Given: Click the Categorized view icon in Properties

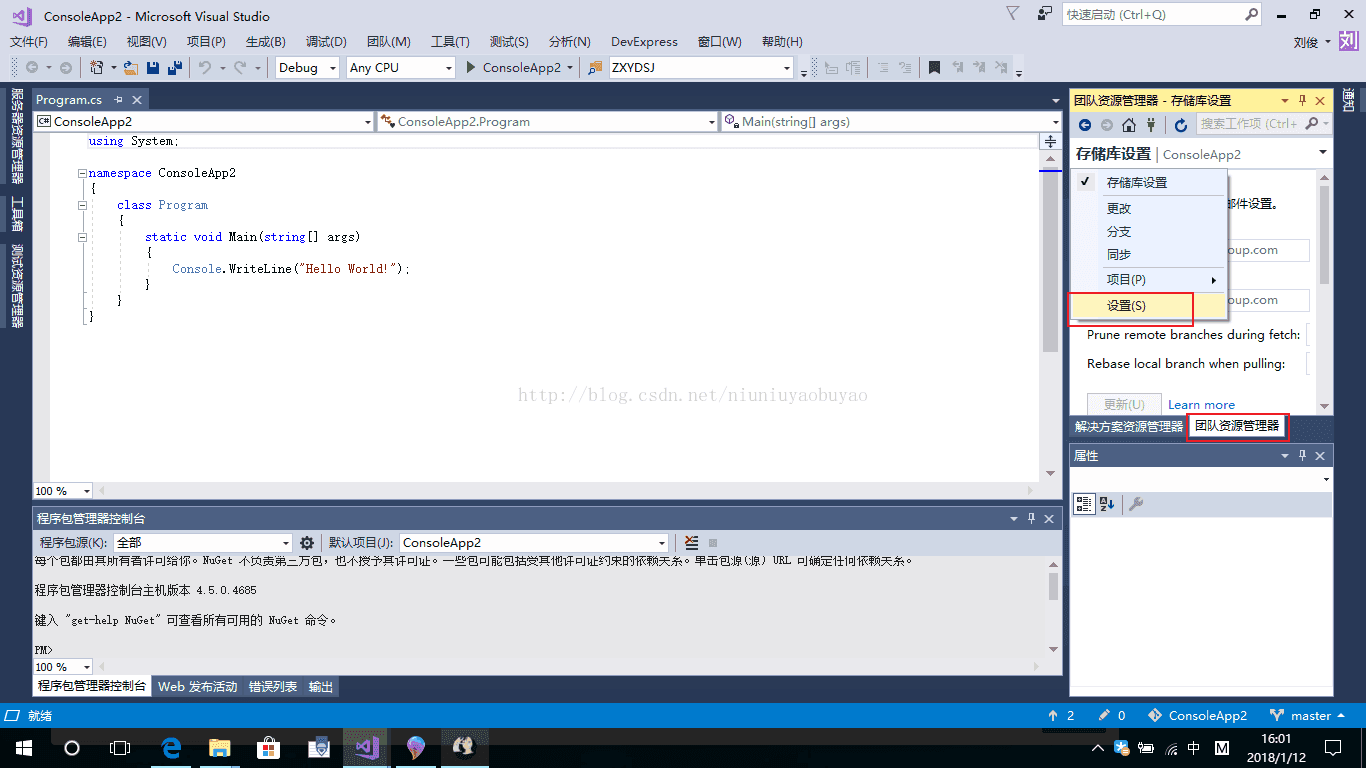Looking at the screenshot, I should pyautogui.click(x=1084, y=504).
